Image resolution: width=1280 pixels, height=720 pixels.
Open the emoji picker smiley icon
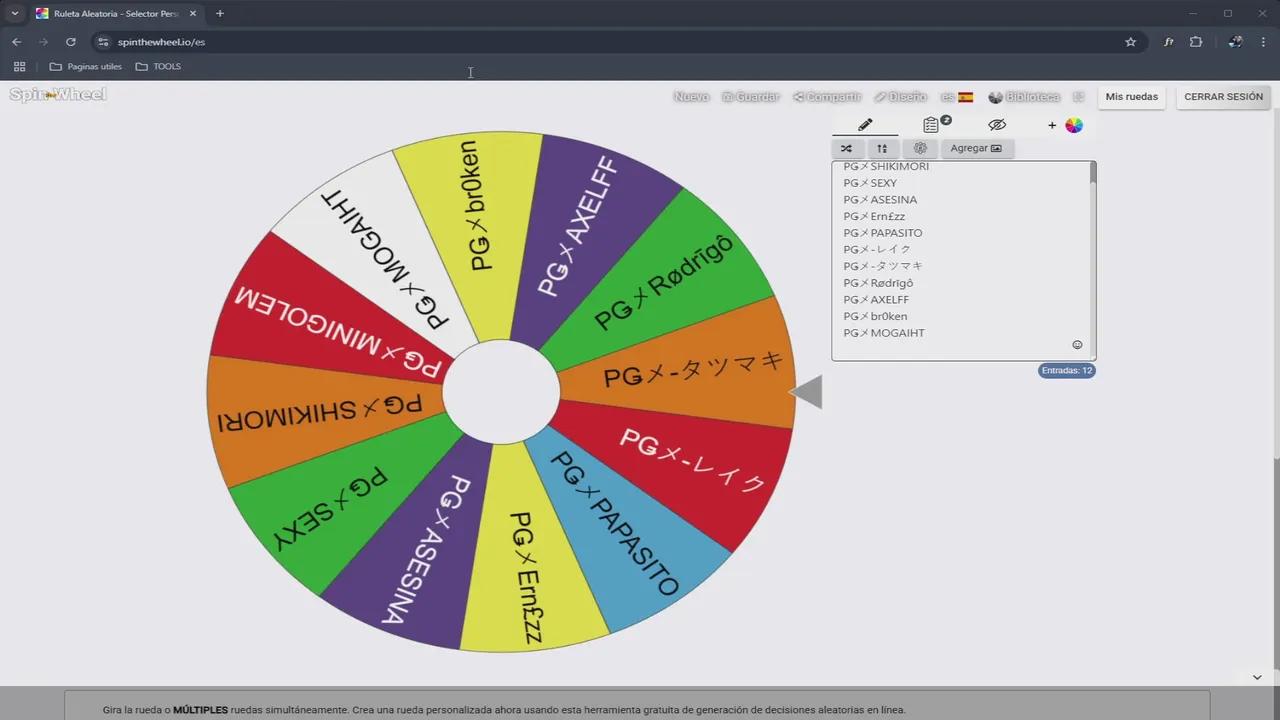[1077, 345]
